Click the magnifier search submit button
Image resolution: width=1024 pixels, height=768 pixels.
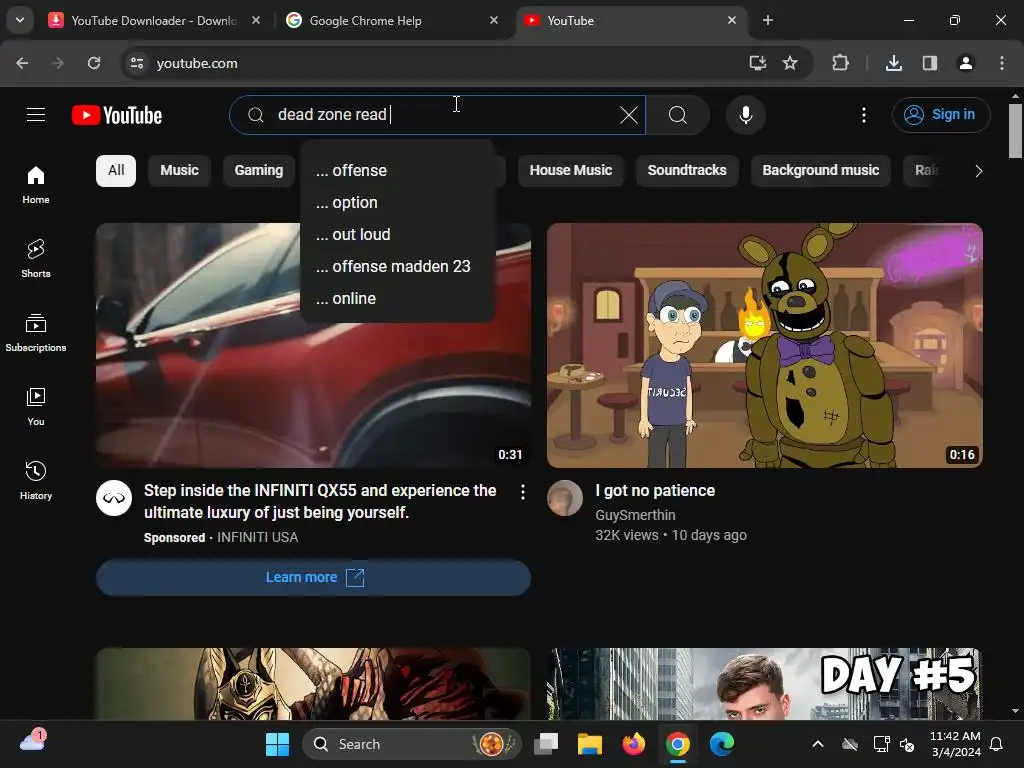click(x=678, y=115)
